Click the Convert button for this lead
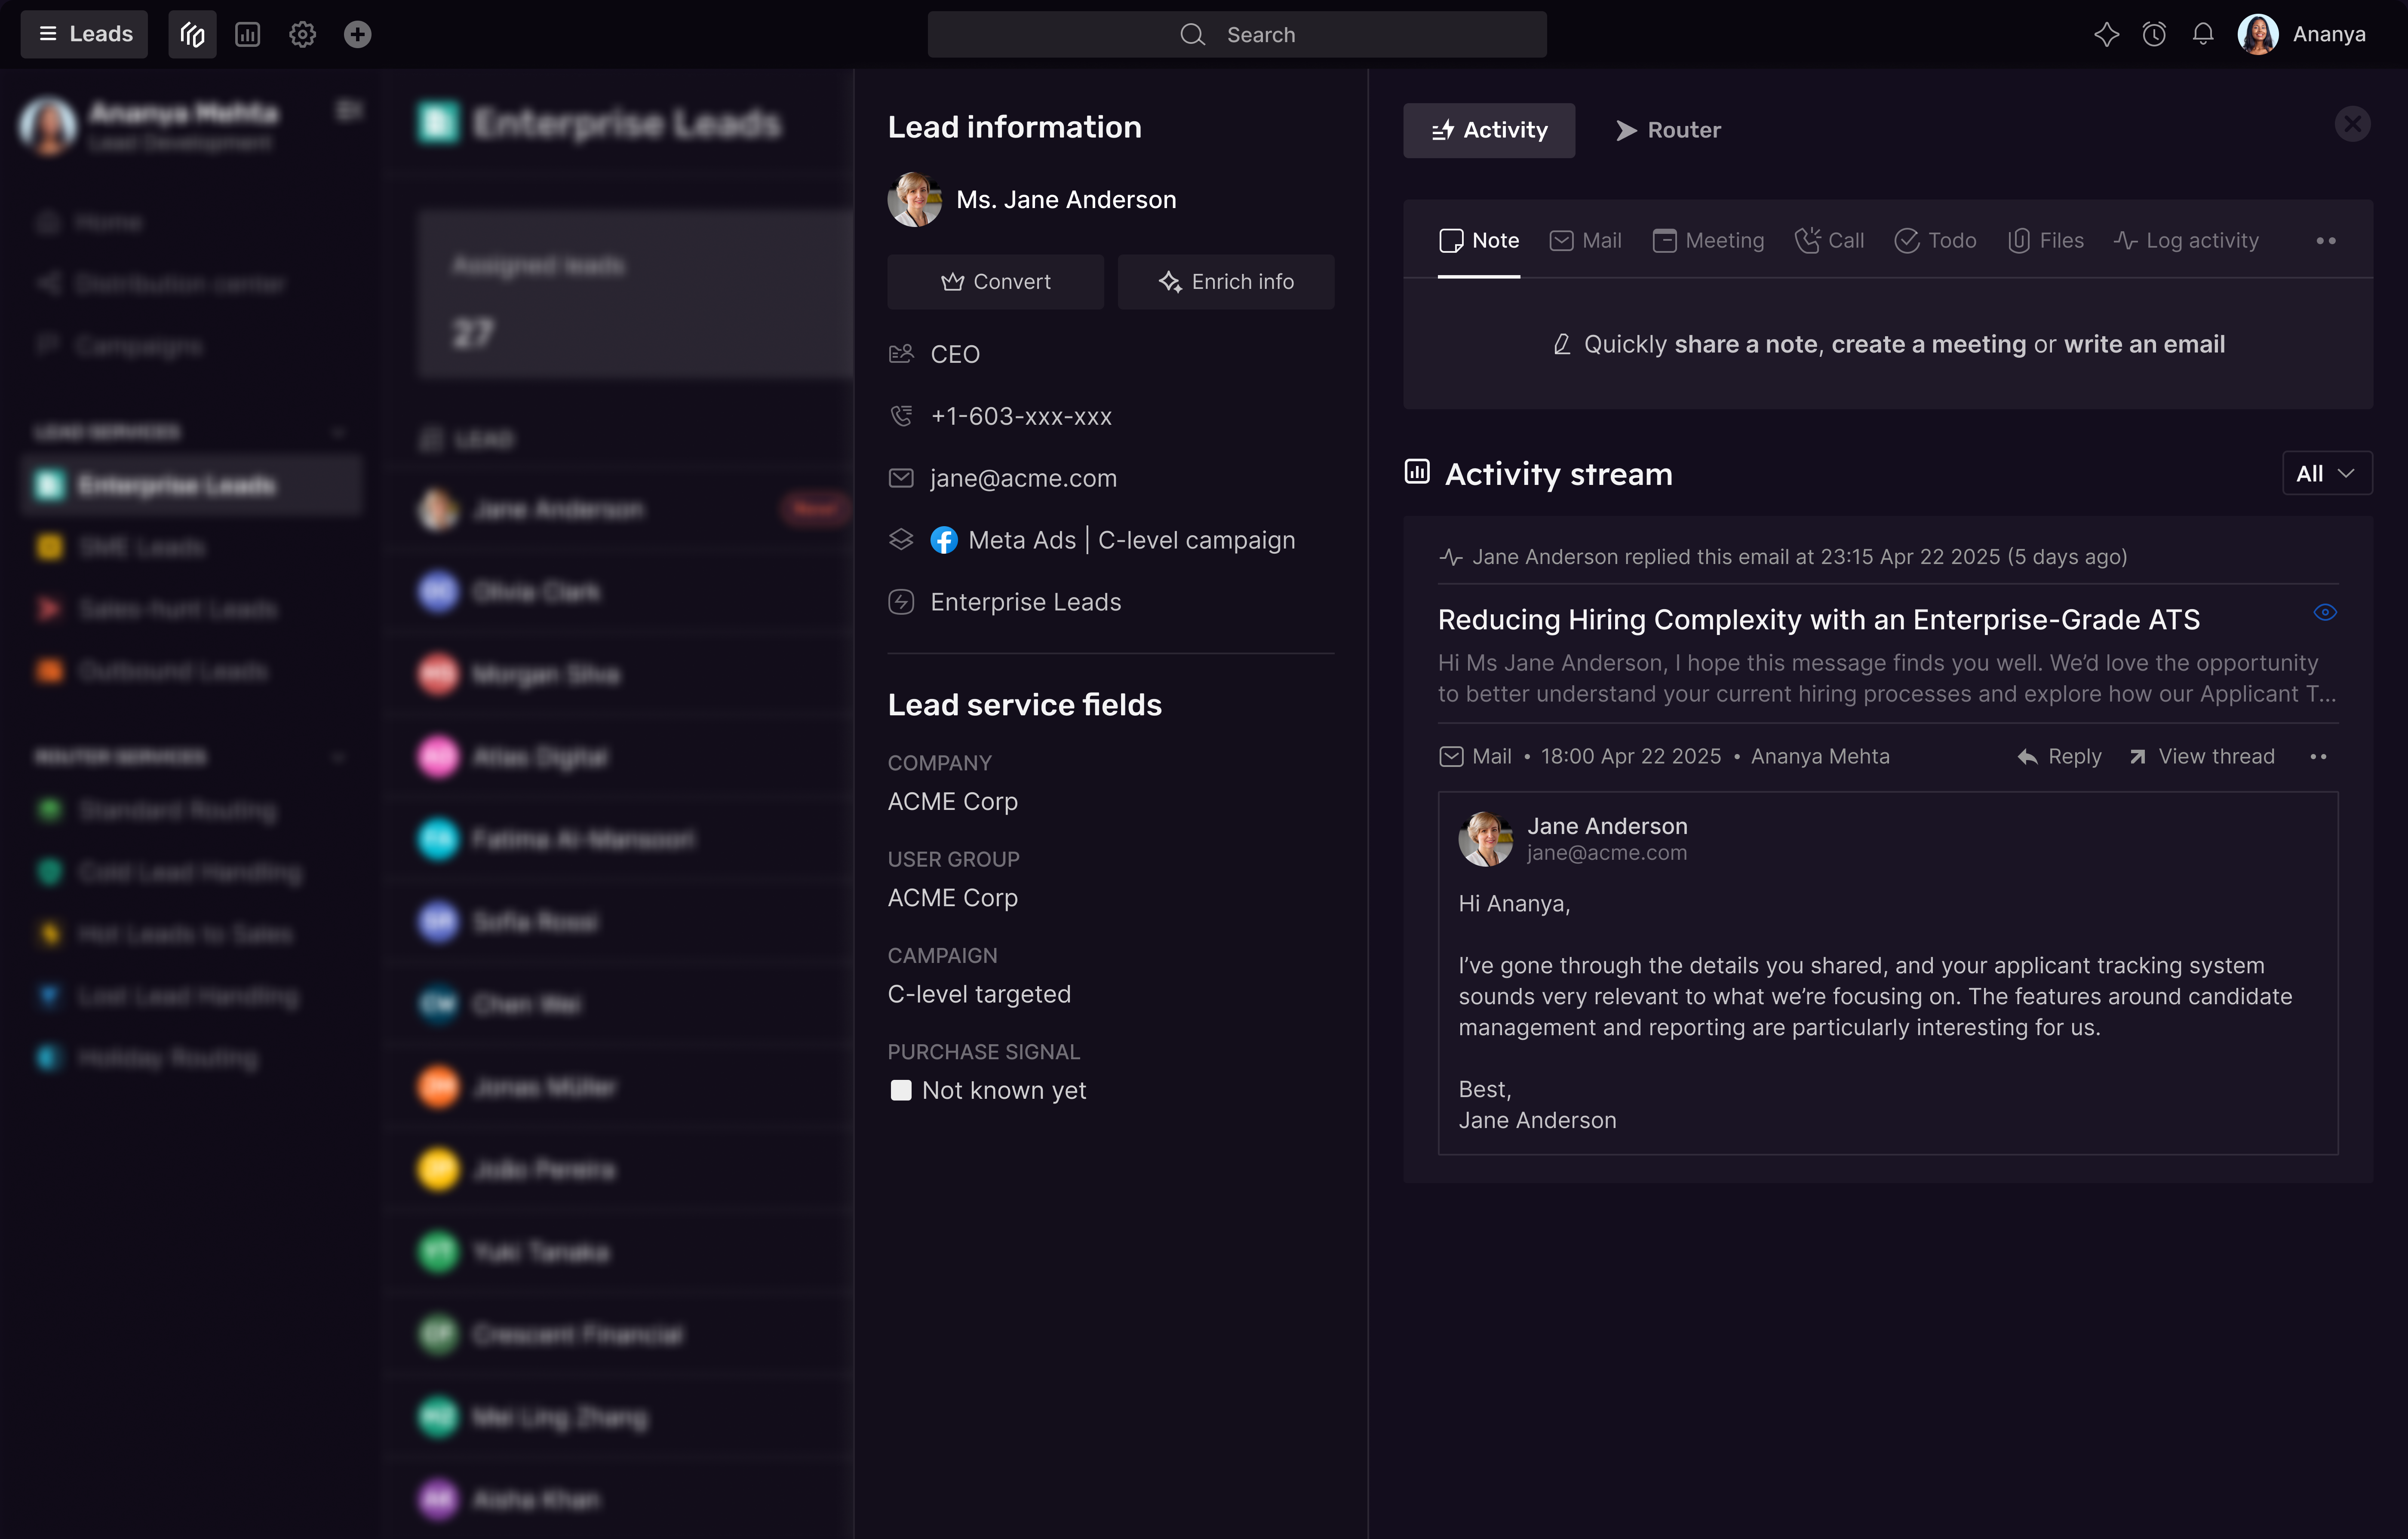 tap(995, 281)
